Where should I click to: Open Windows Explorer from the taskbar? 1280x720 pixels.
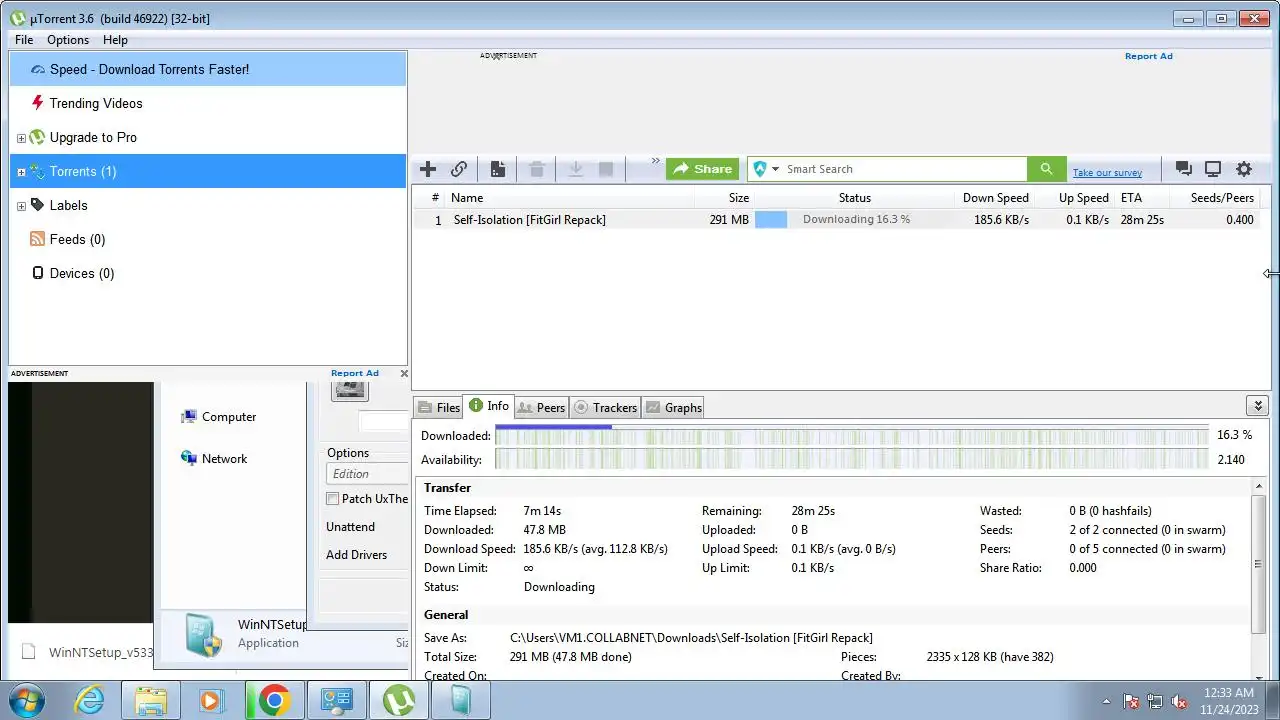coord(151,700)
